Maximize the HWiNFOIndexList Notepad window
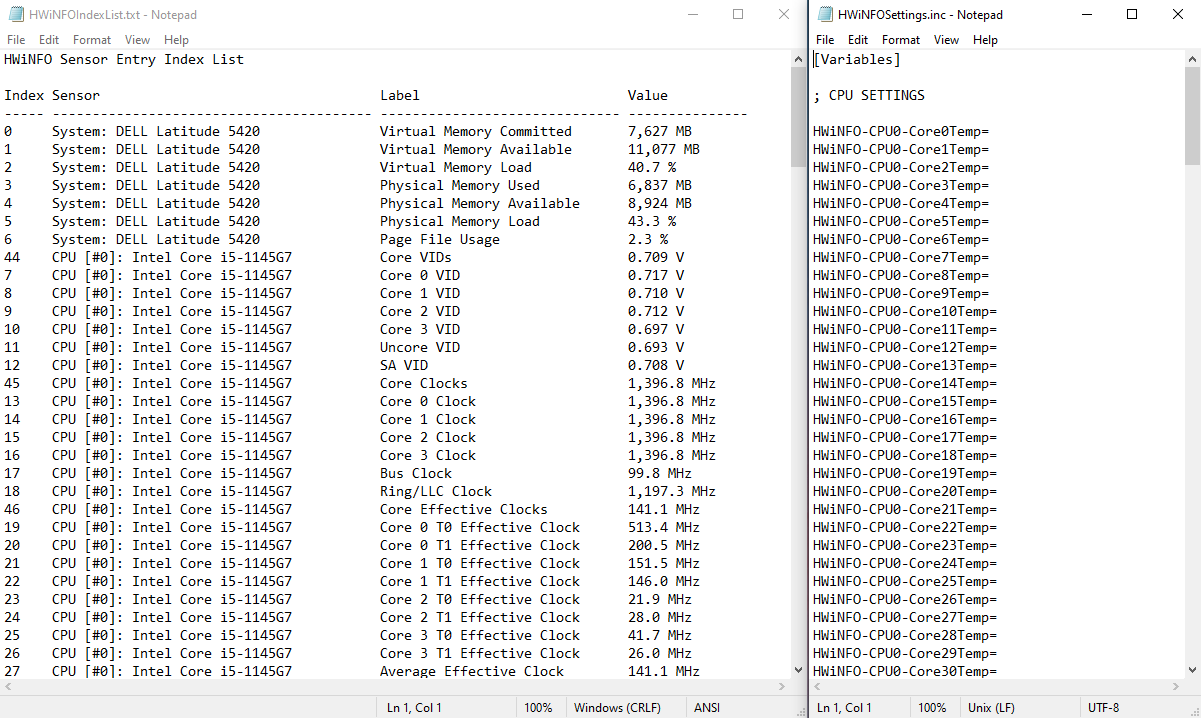 click(738, 15)
